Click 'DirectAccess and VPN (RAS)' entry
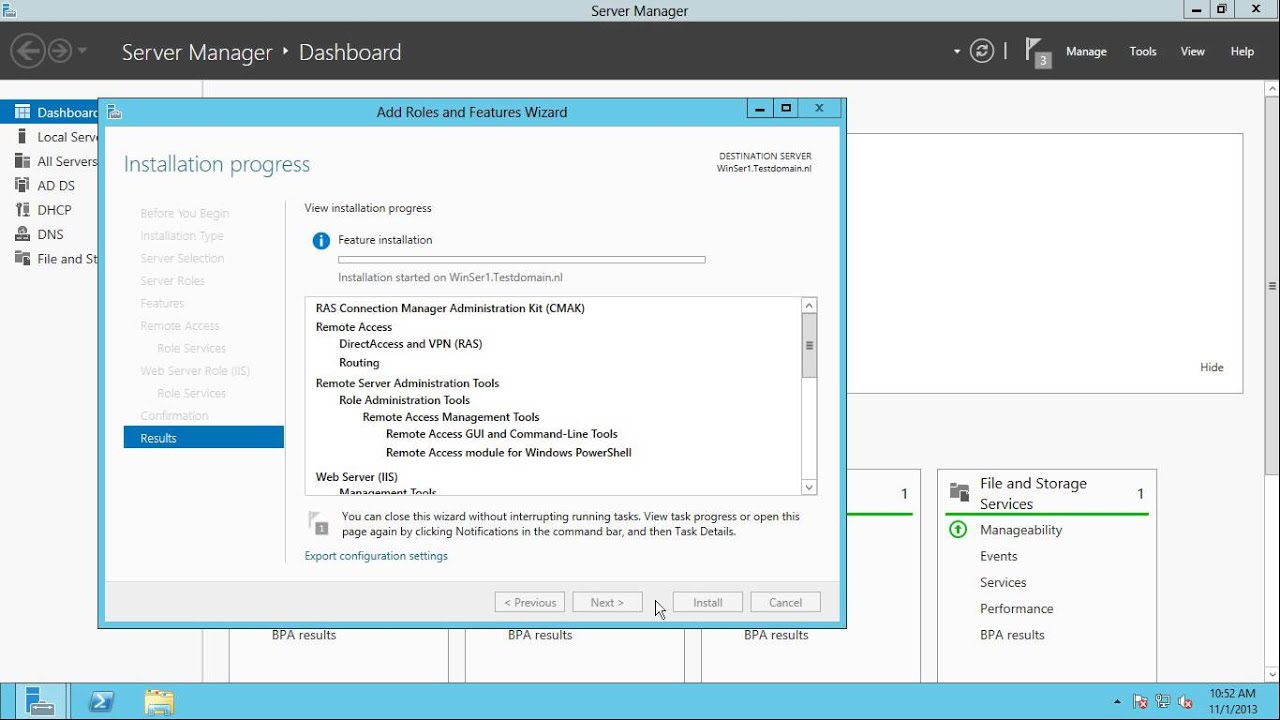The image size is (1280, 720). click(x=410, y=344)
